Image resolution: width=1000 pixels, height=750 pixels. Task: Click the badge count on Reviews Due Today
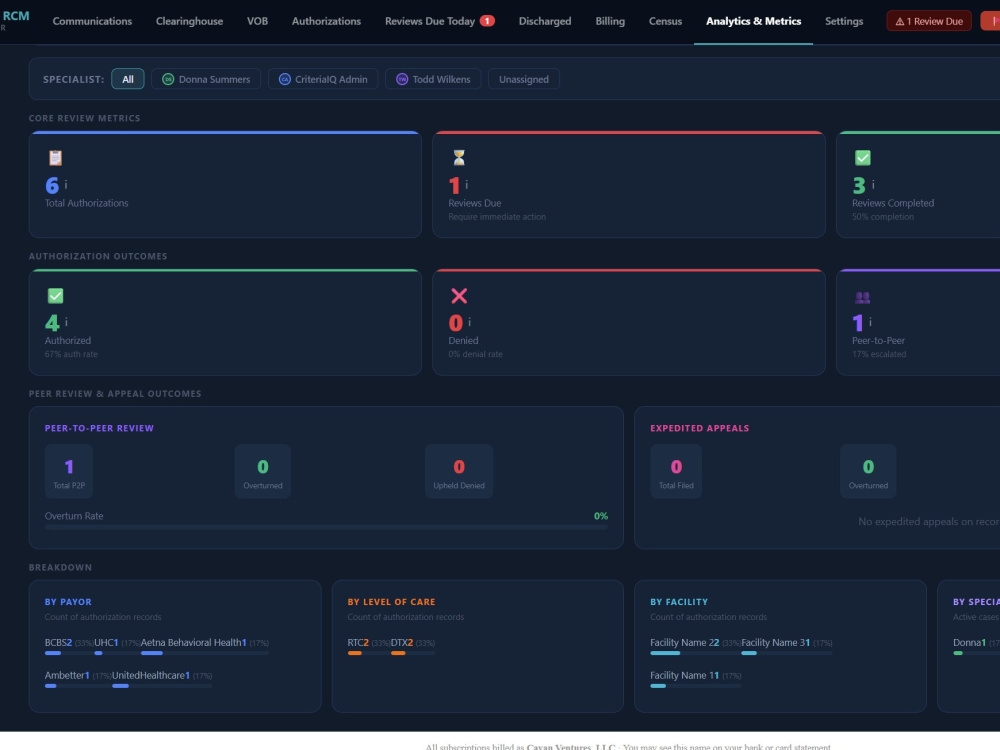(487, 21)
